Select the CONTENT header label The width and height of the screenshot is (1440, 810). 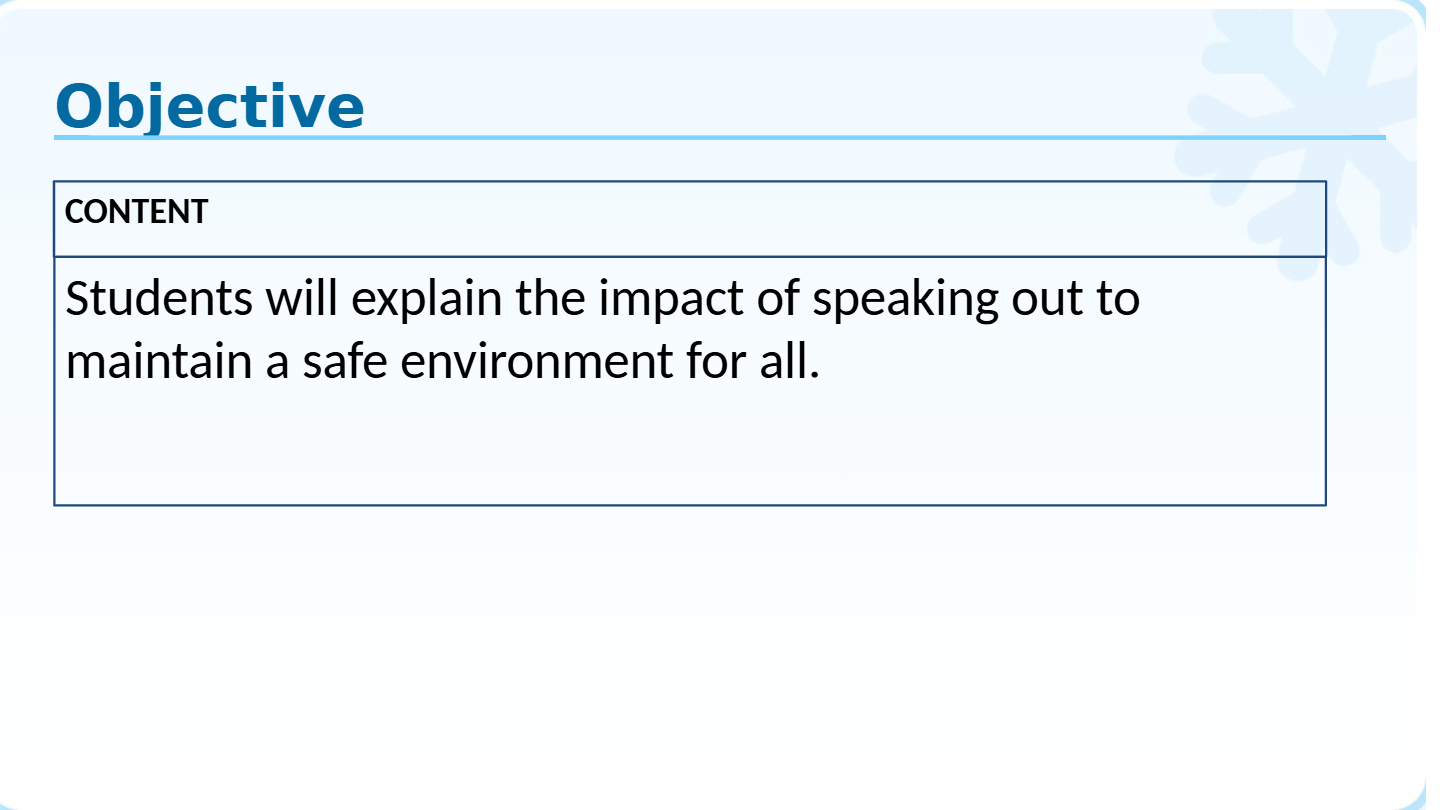(x=136, y=212)
